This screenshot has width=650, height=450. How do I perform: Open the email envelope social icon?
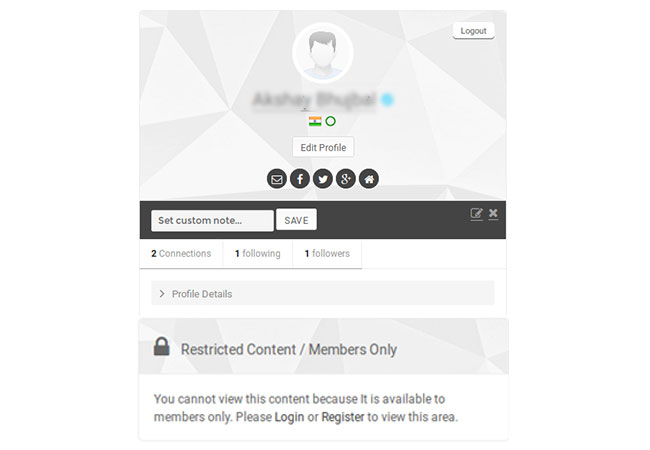click(276, 179)
